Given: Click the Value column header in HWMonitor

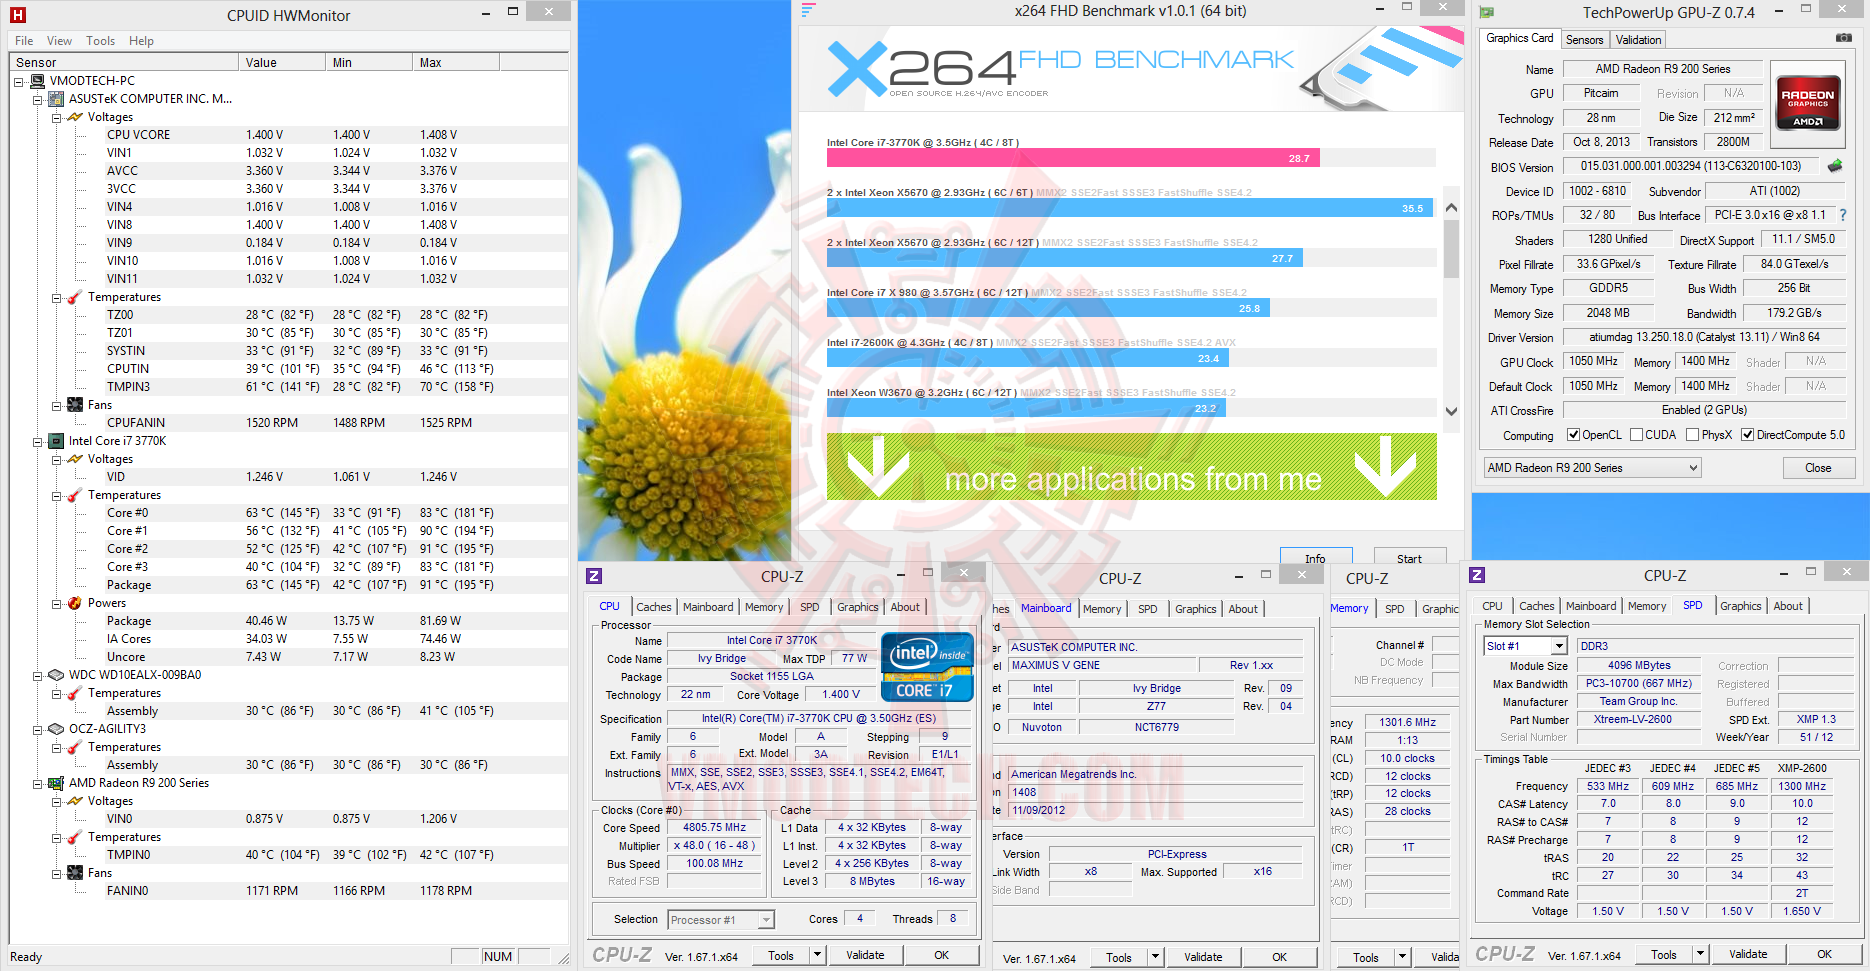Looking at the screenshot, I should pyautogui.click(x=282, y=62).
